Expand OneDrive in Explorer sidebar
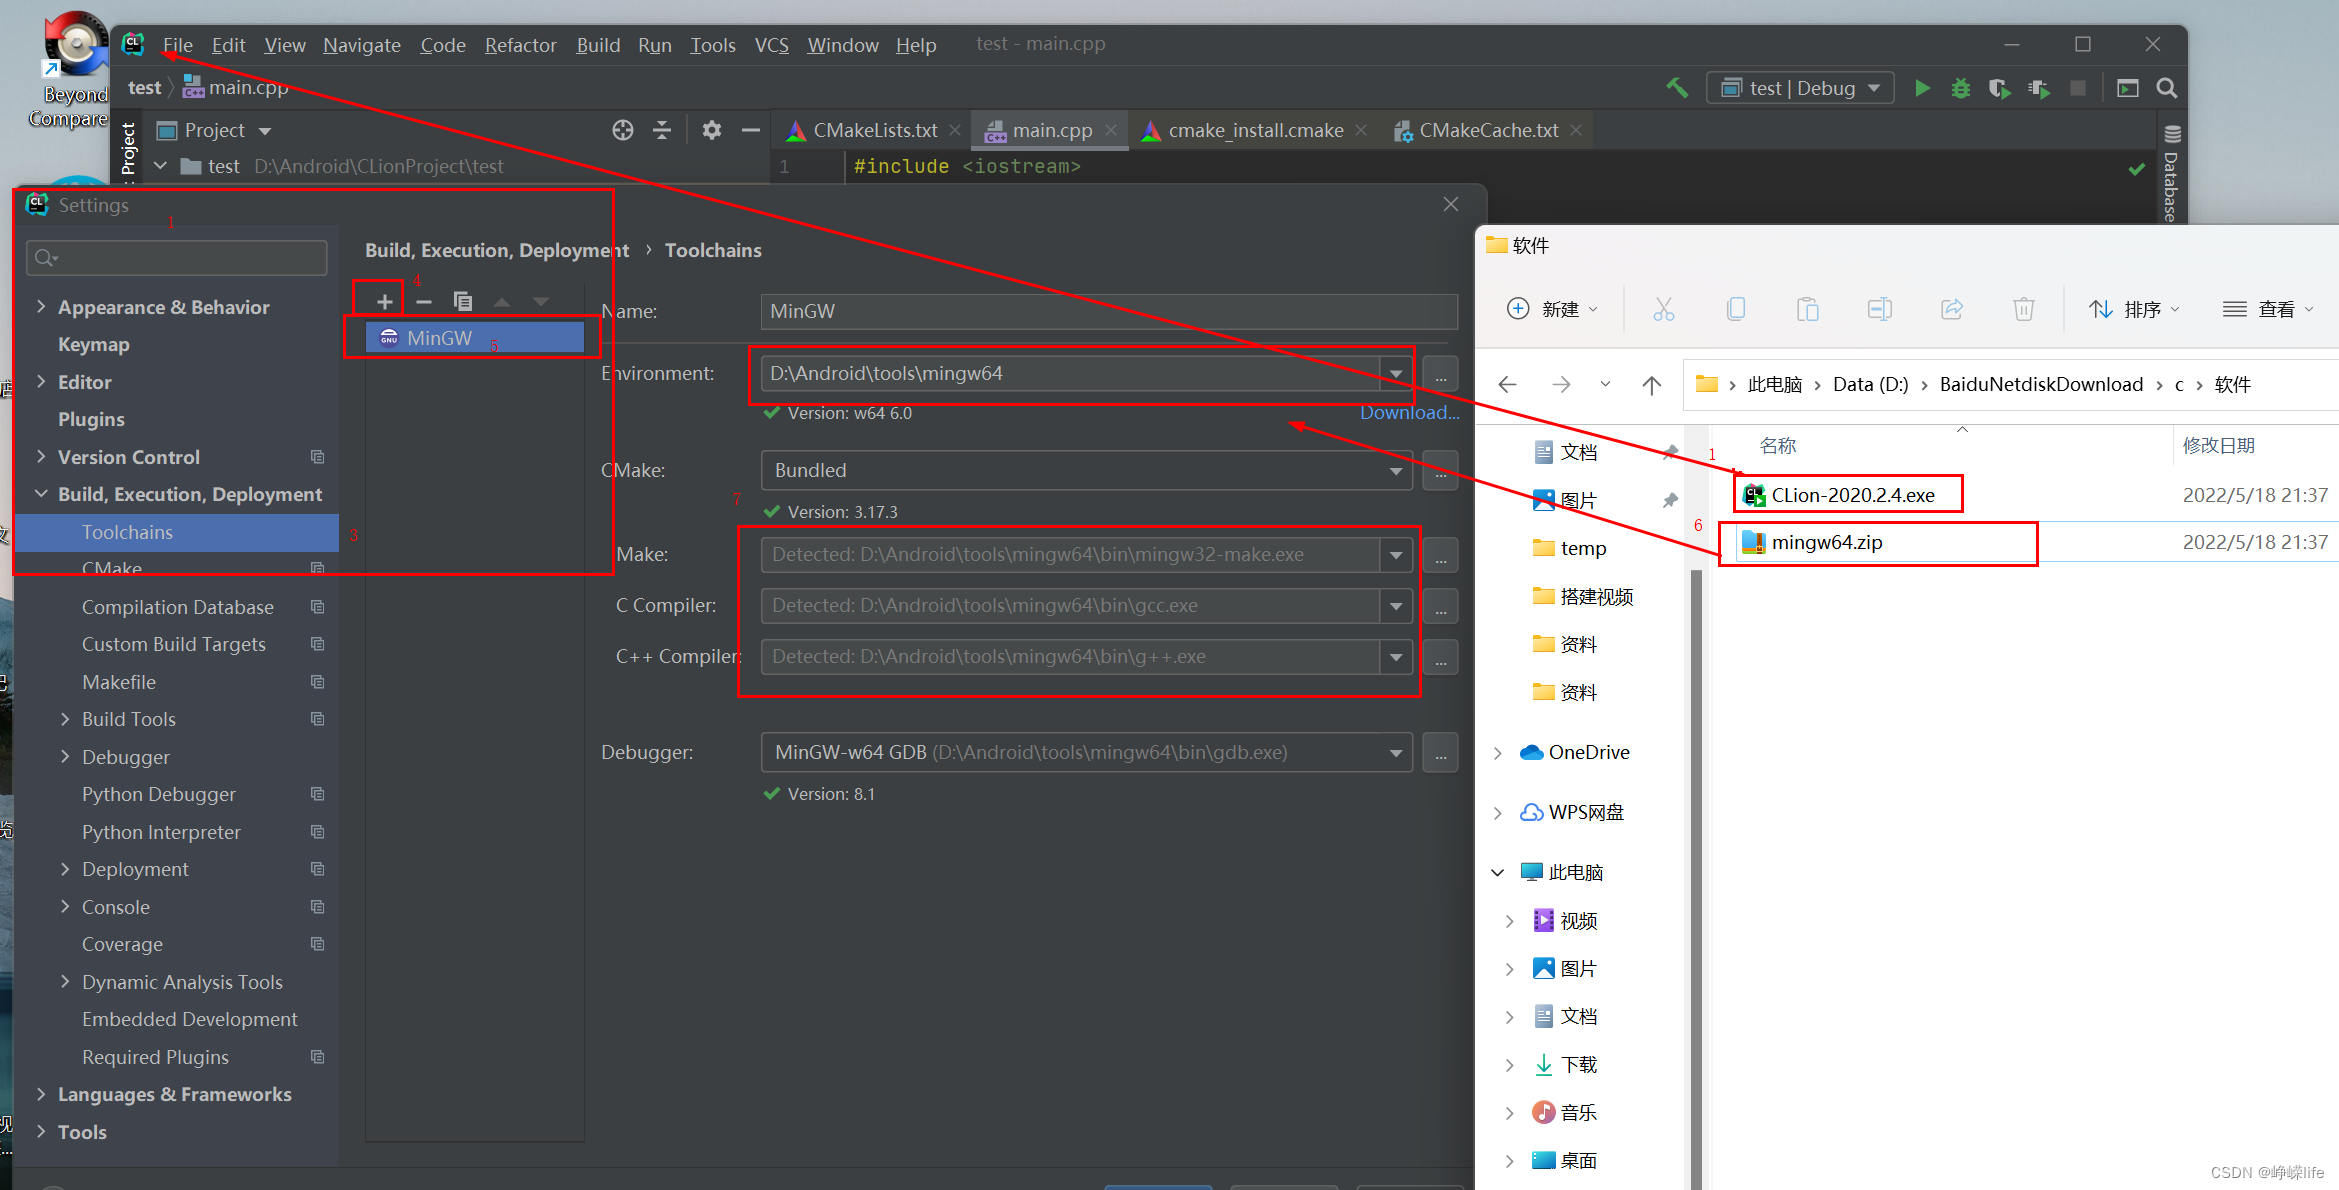The width and height of the screenshot is (2339, 1190). (1497, 753)
